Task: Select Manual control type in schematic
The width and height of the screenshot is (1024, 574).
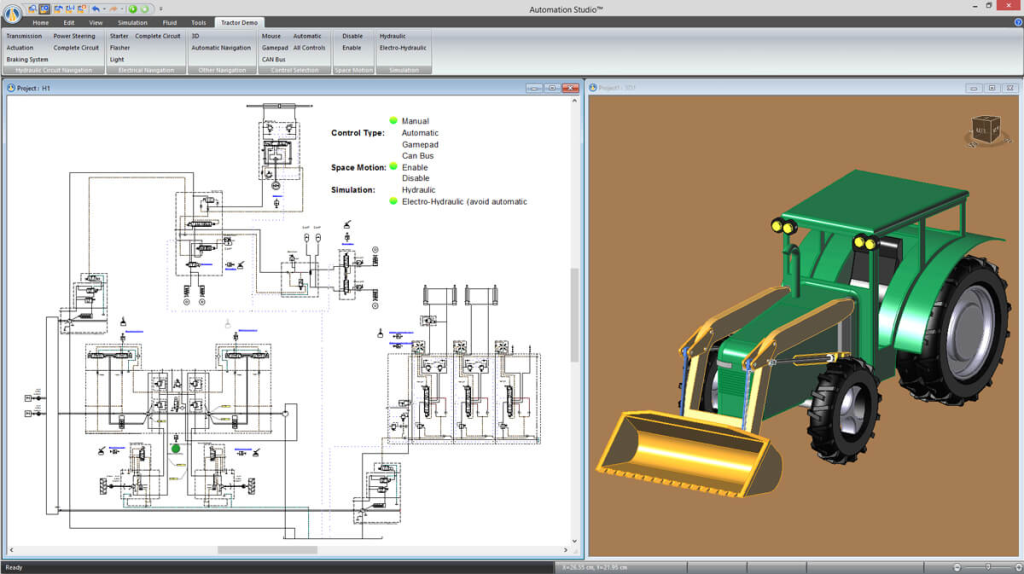Action: [415, 121]
